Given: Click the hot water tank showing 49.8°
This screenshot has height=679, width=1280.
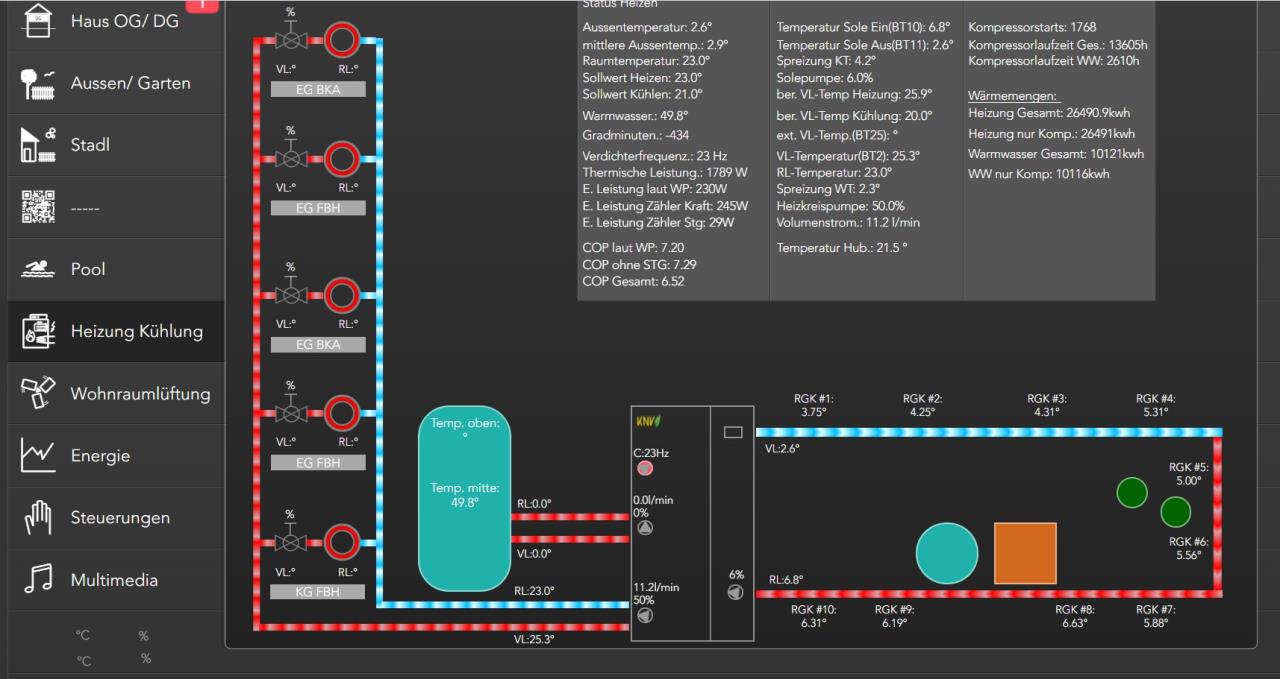Looking at the screenshot, I should click(464, 497).
